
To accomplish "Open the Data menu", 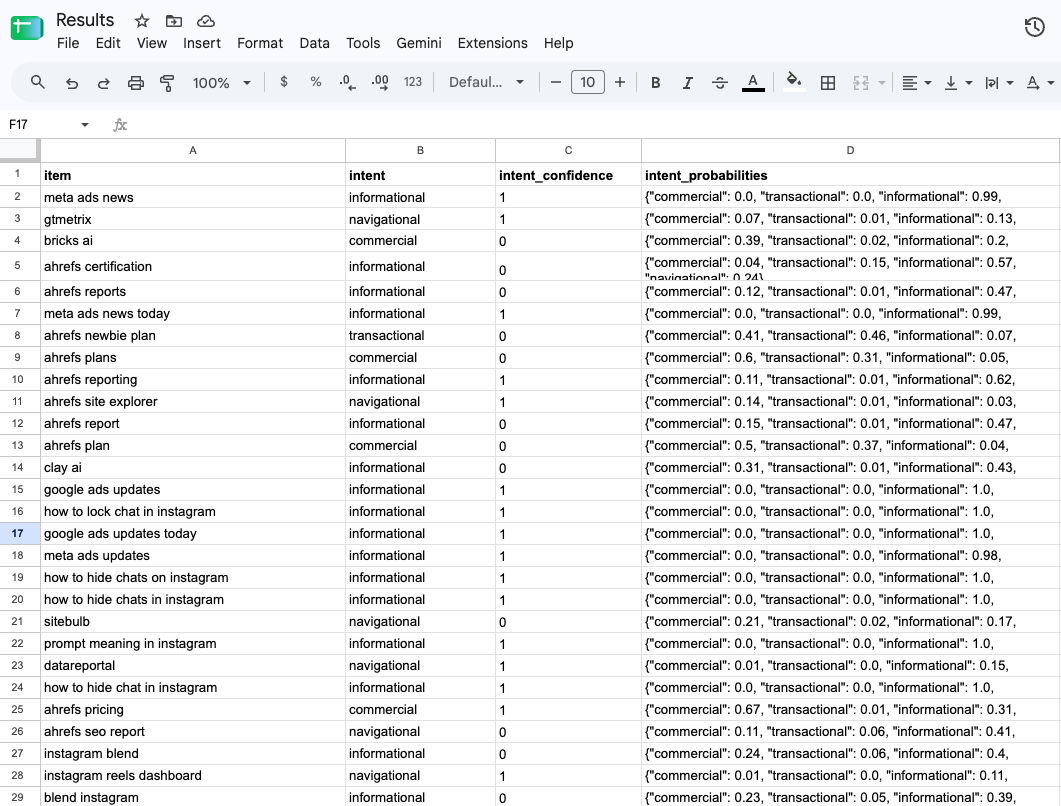I will [x=315, y=43].
